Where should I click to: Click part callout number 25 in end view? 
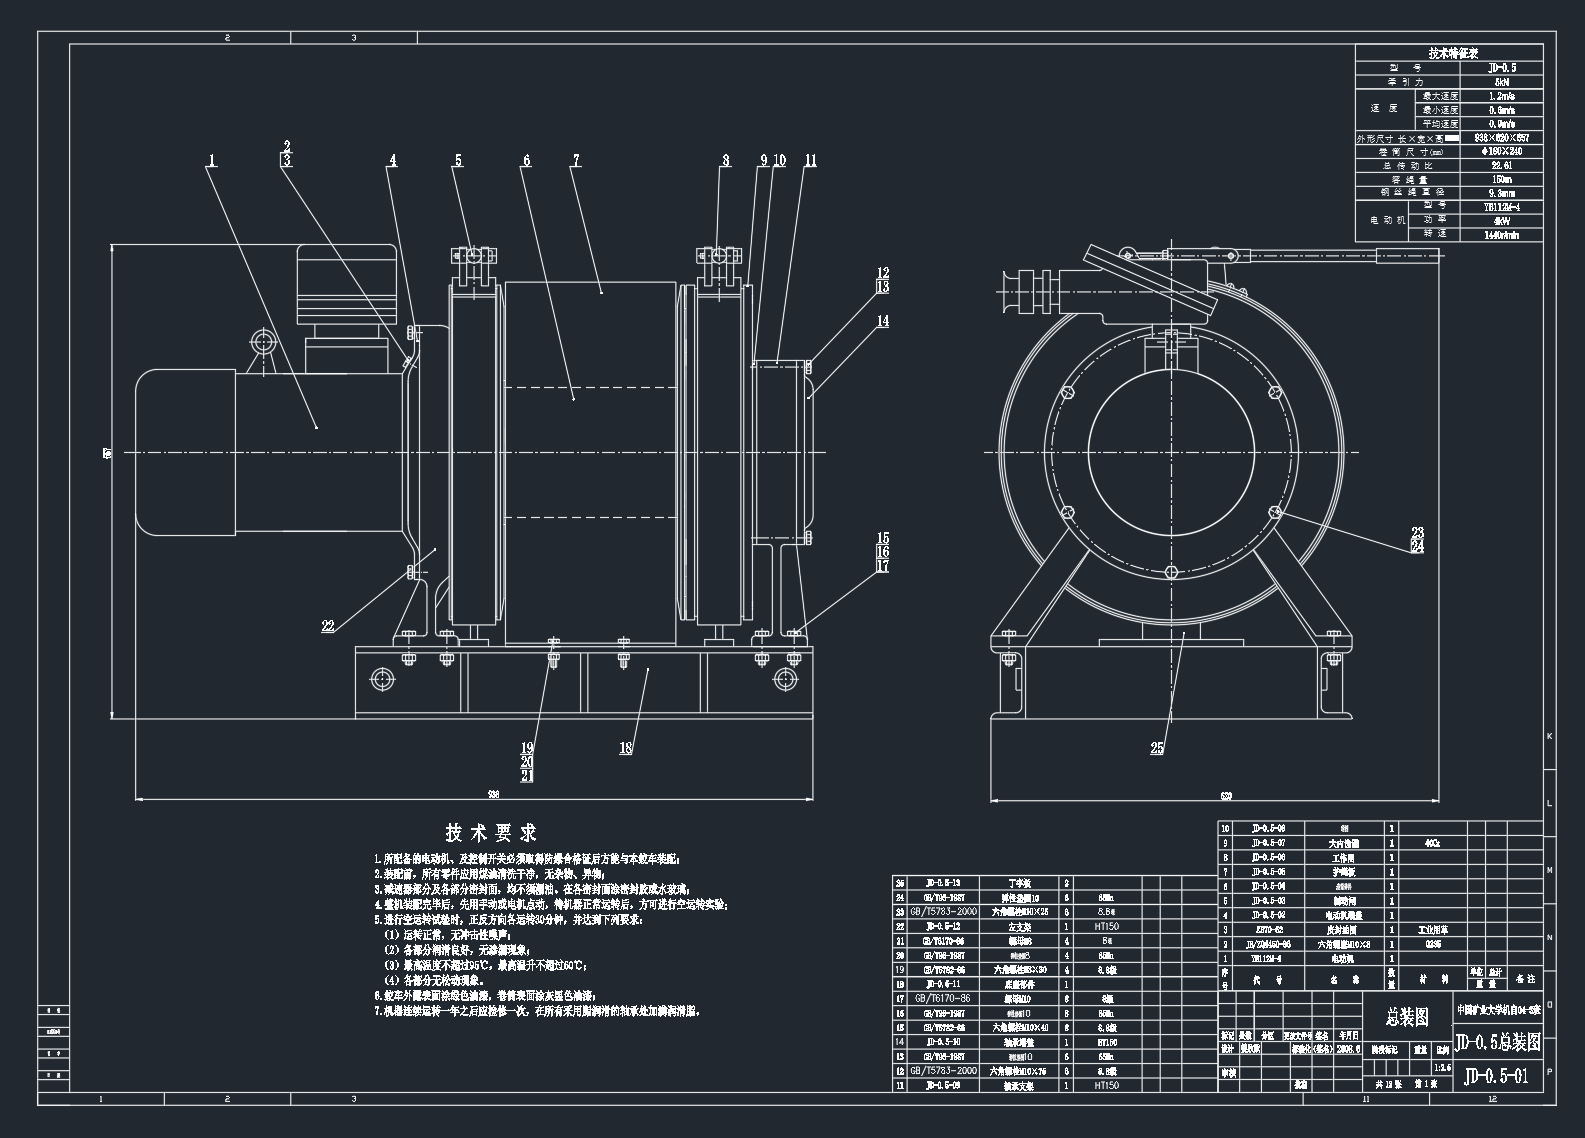(1157, 748)
